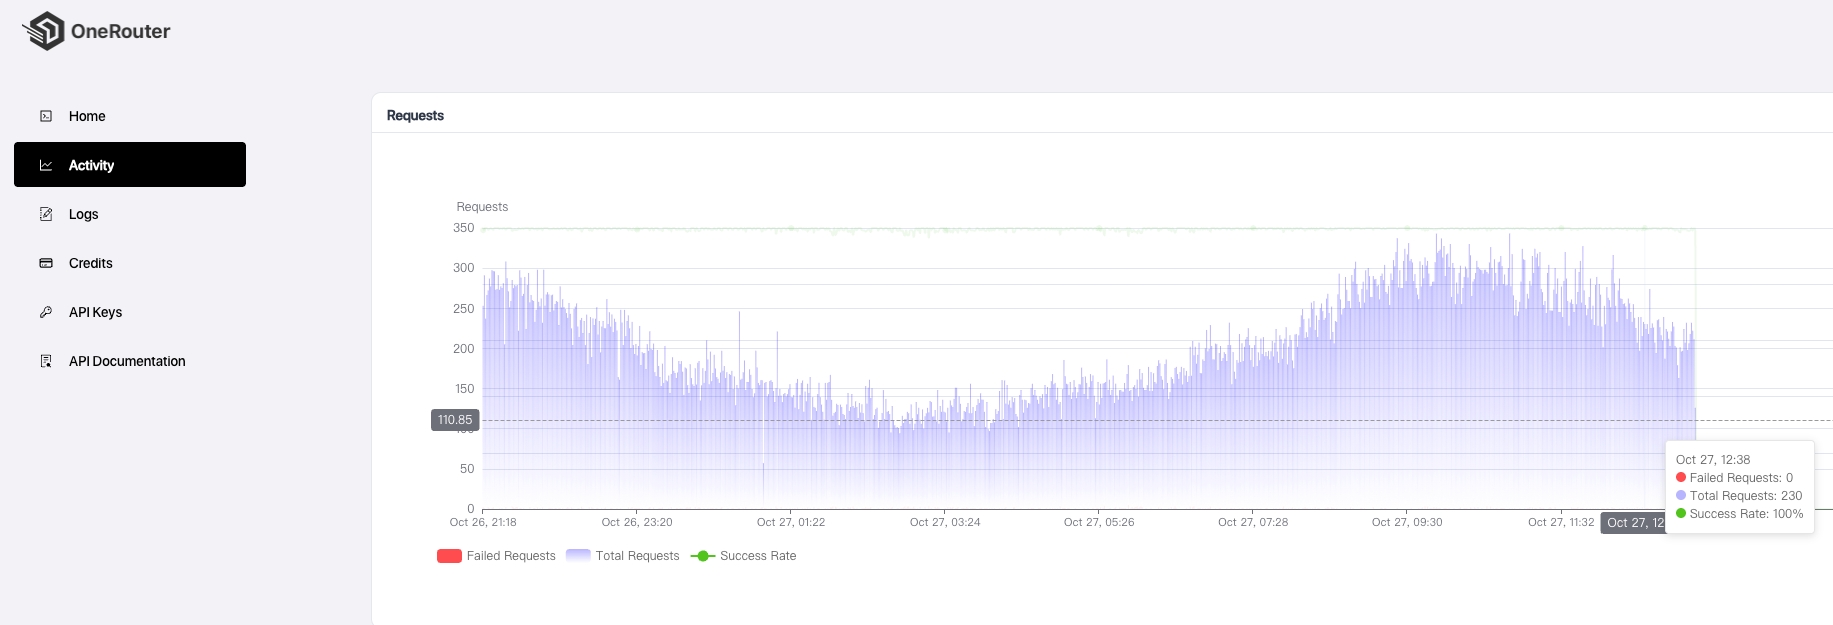Click the OneRouter brand name text
This screenshot has height=625, width=1833.
[120, 31]
